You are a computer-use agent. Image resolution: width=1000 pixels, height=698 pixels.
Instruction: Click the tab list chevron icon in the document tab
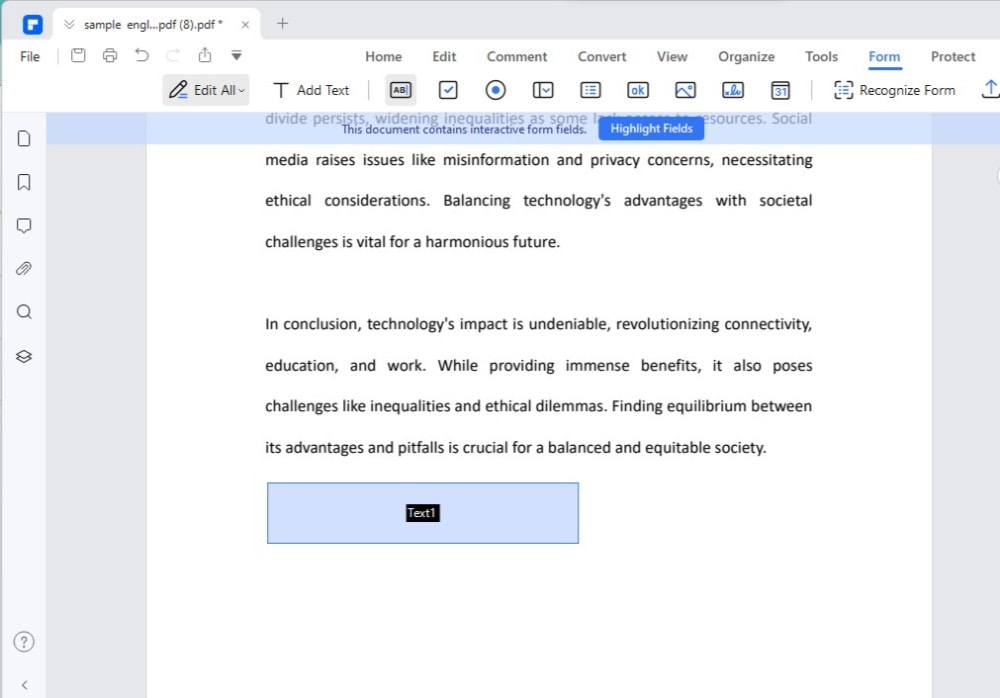click(x=69, y=25)
